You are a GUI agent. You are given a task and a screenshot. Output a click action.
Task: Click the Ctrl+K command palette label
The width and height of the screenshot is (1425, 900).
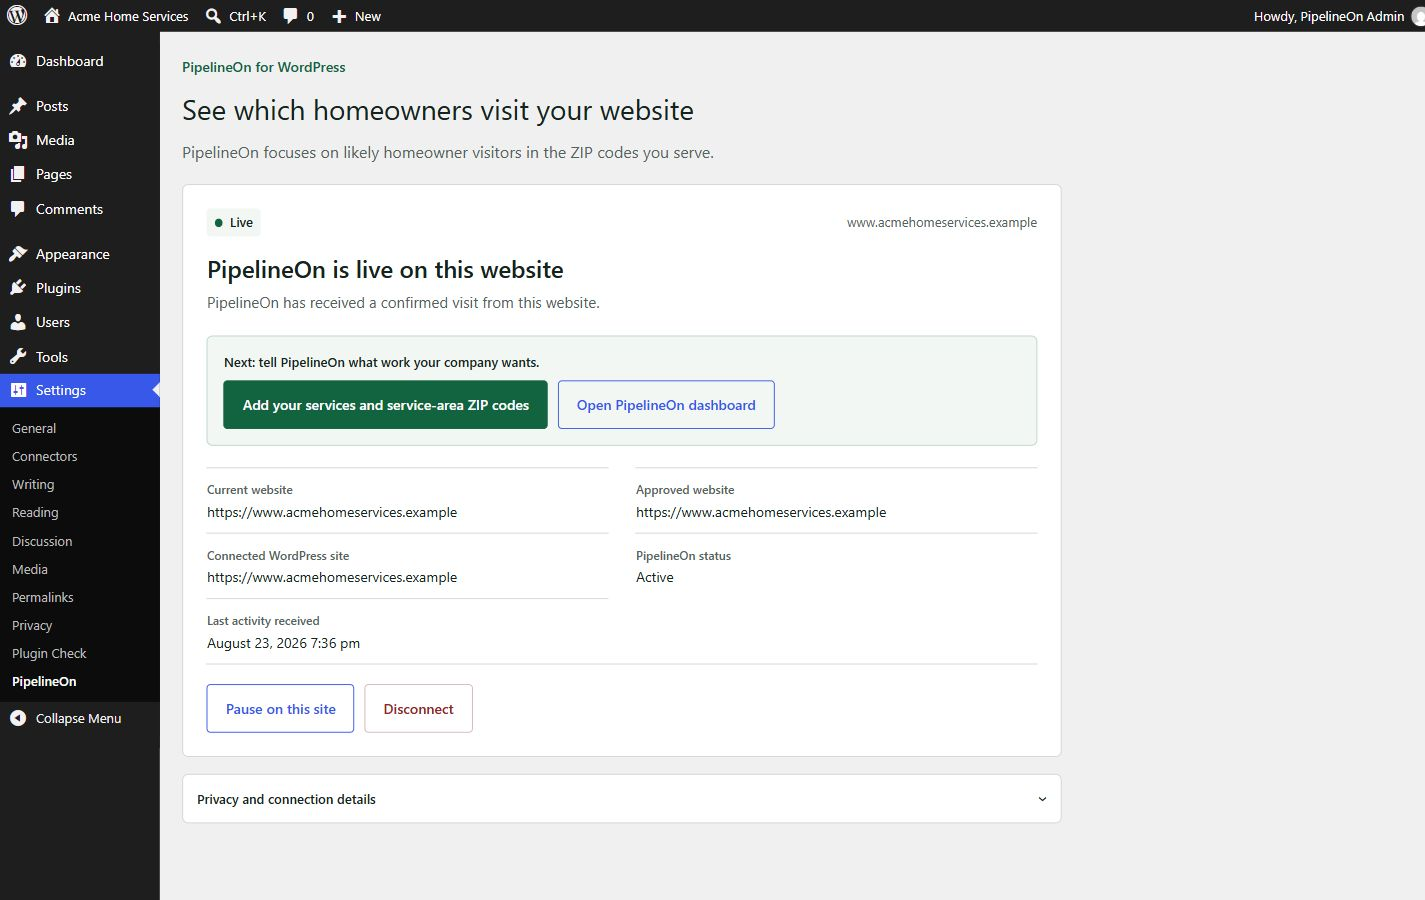pyautogui.click(x=247, y=16)
